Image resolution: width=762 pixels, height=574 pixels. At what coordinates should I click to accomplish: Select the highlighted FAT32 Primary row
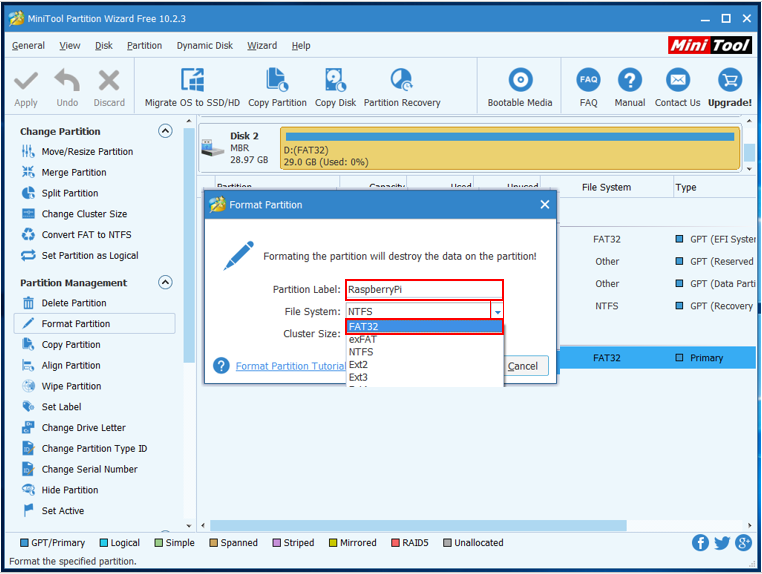(658, 358)
